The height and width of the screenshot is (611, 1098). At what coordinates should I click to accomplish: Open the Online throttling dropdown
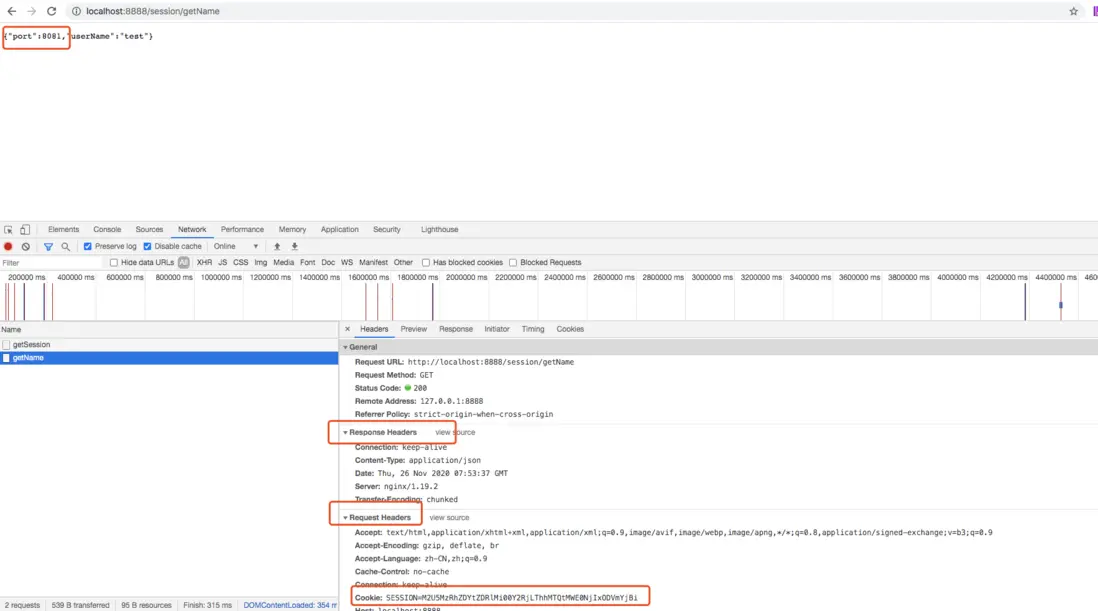pyautogui.click(x=236, y=246)
